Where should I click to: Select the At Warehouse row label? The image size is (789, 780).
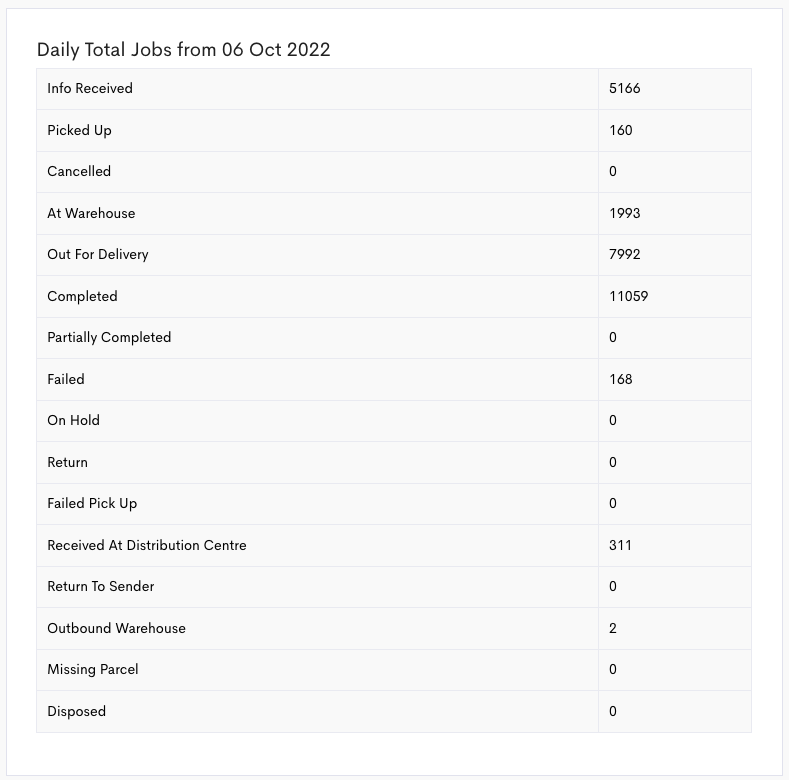91,213
